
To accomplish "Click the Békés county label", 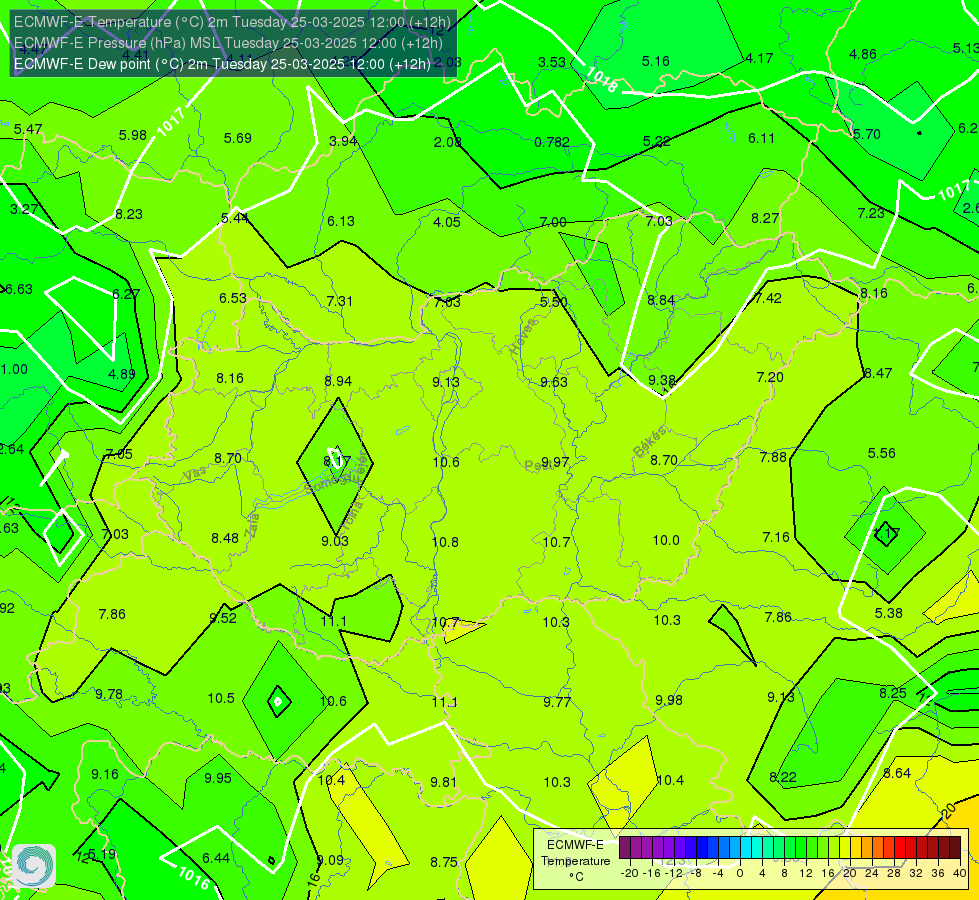I will tap(650, 442).
